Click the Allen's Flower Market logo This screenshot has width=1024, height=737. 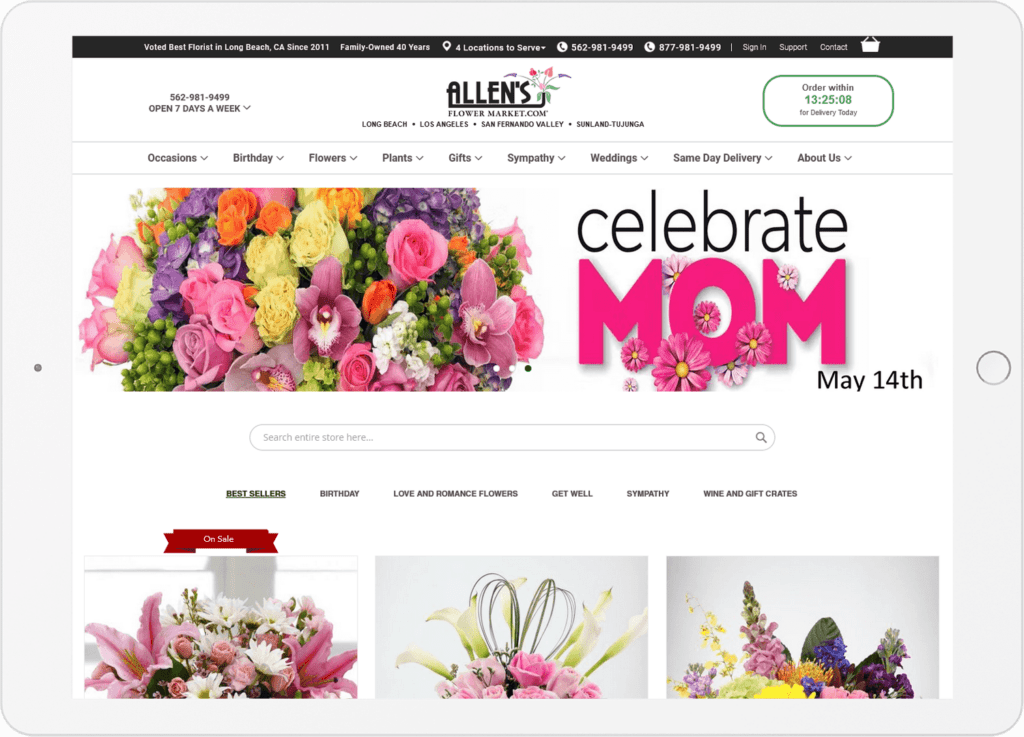(503, 97)
